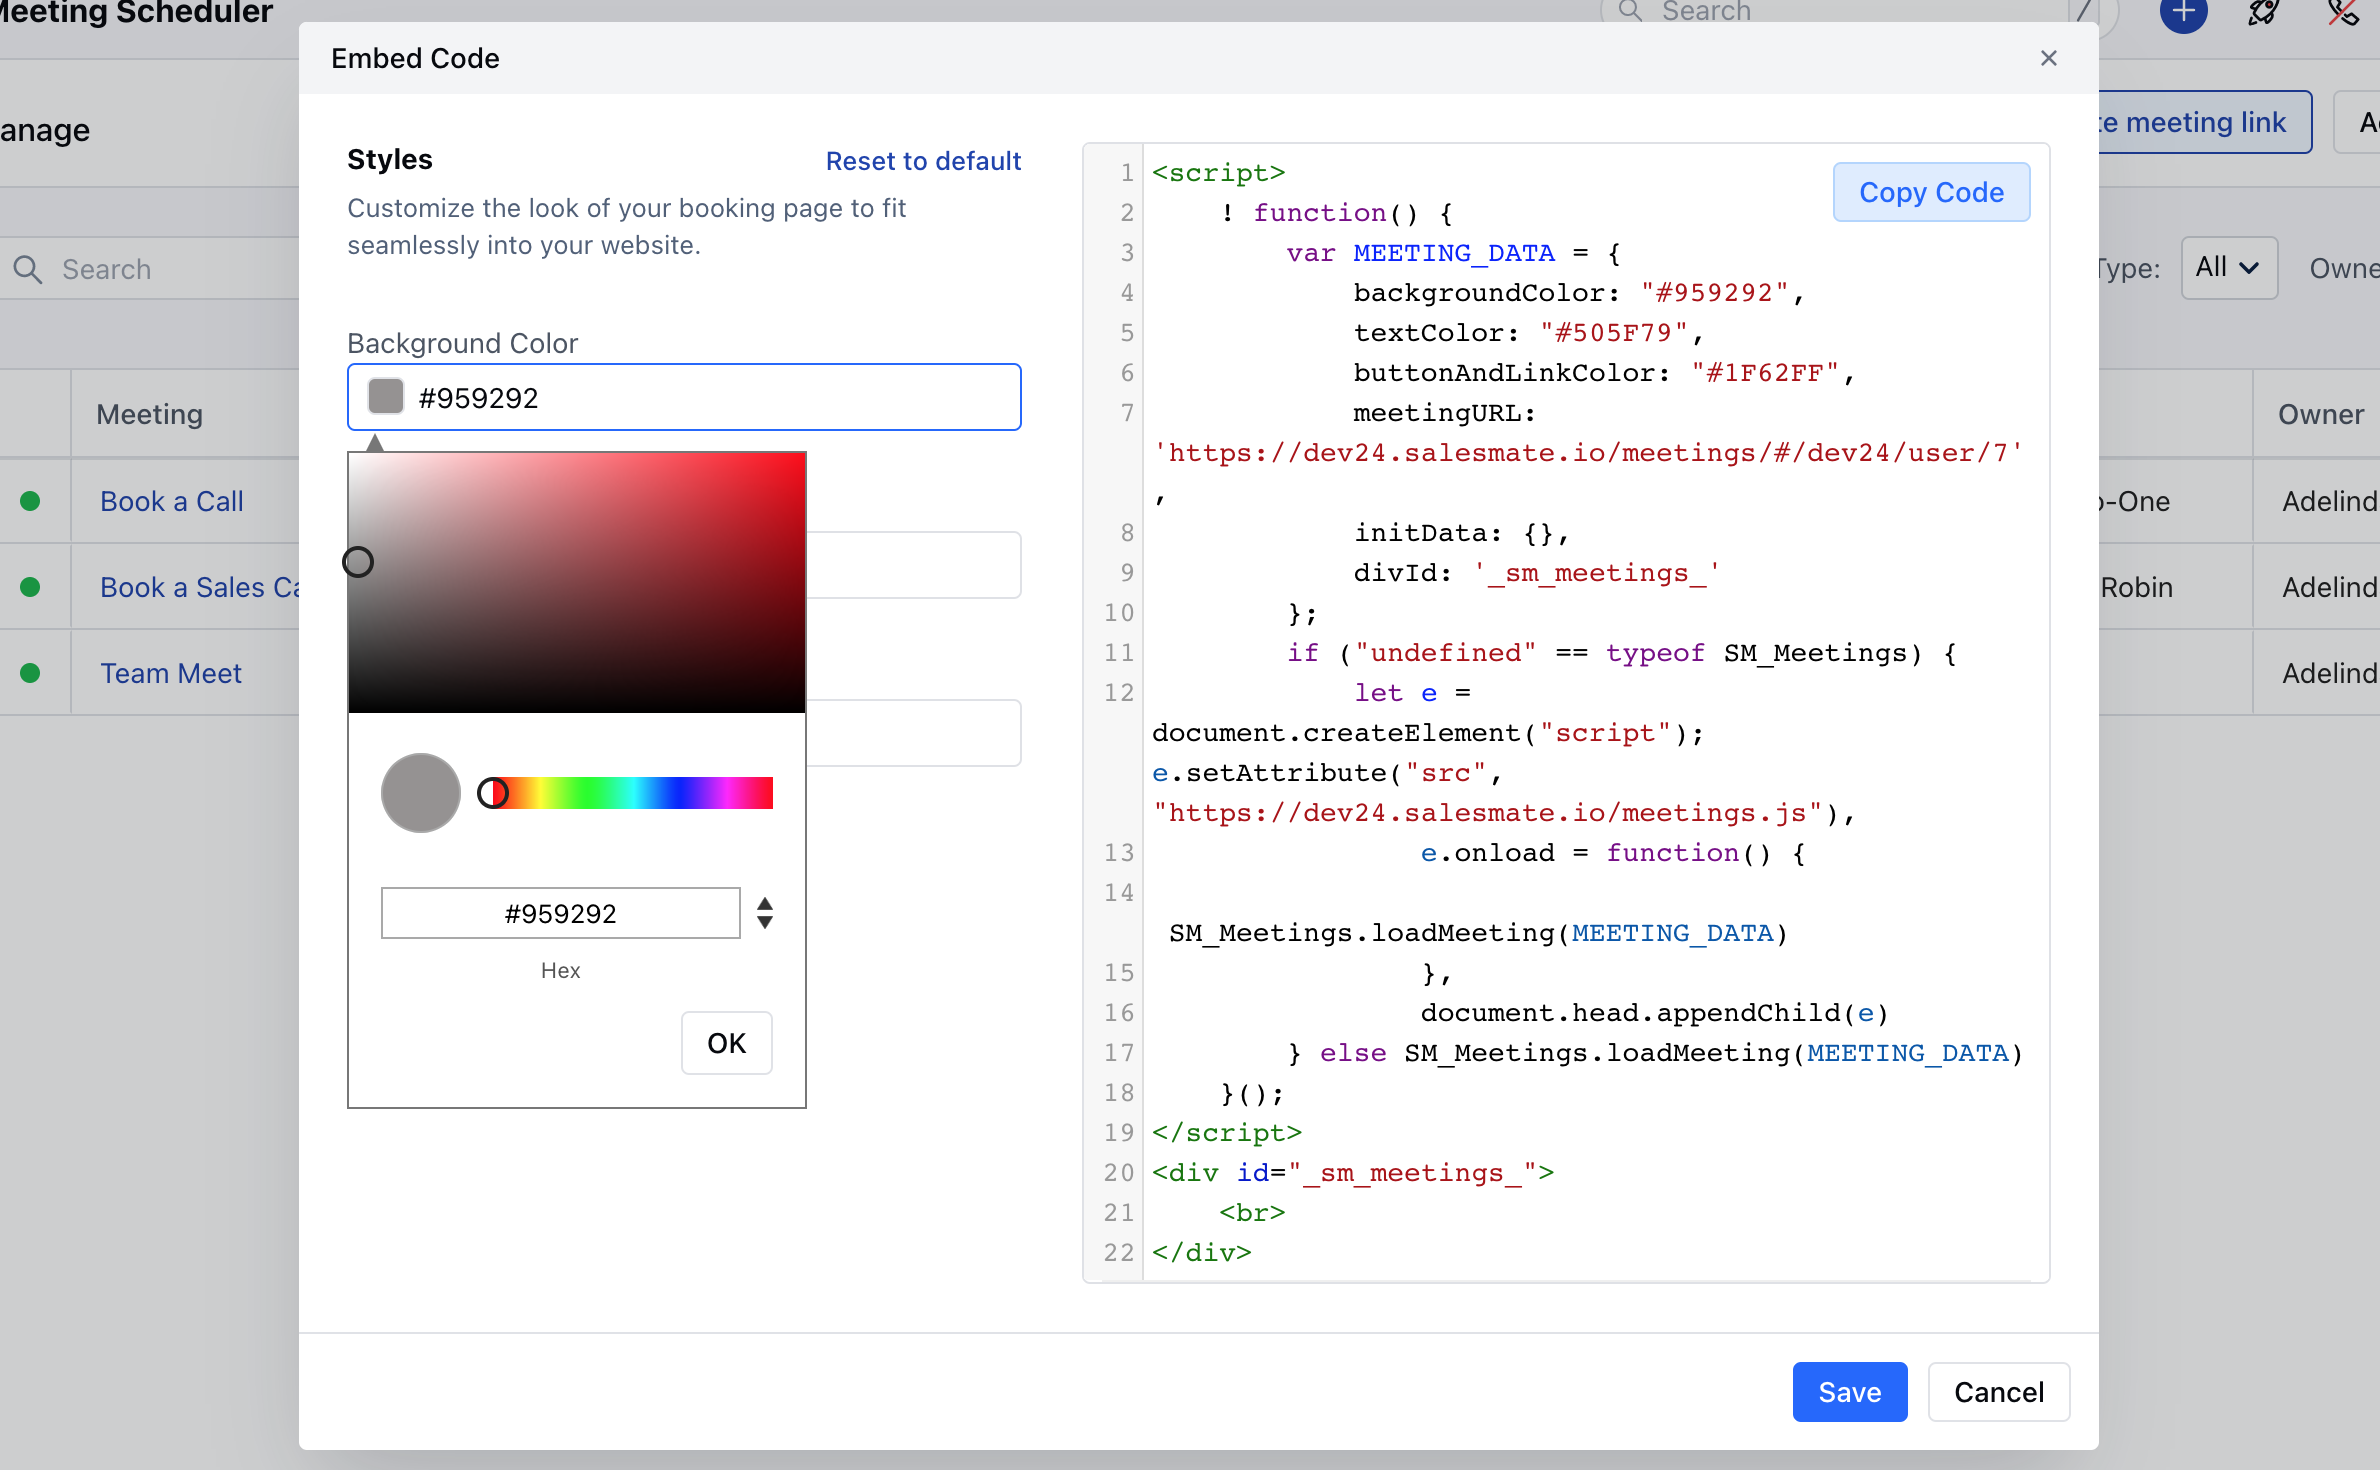Confirm color with OK button
The height and width of the screenshot is (1470, 2380).
tap(727, 1043)
